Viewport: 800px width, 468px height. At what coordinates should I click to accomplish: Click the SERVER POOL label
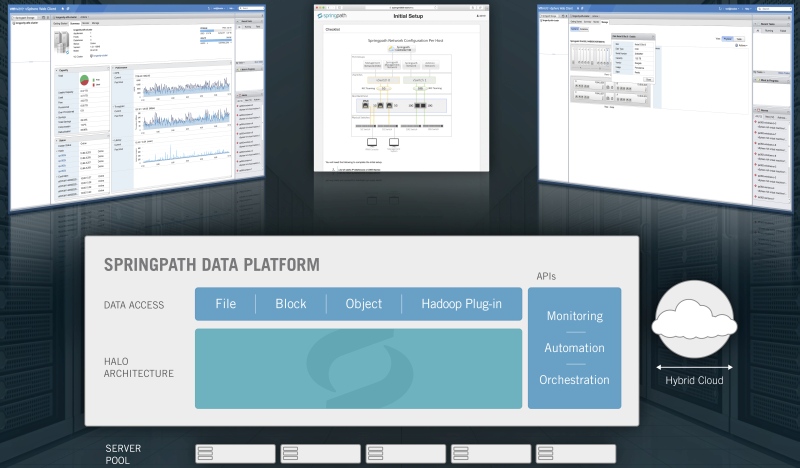(x=123, y=454)
